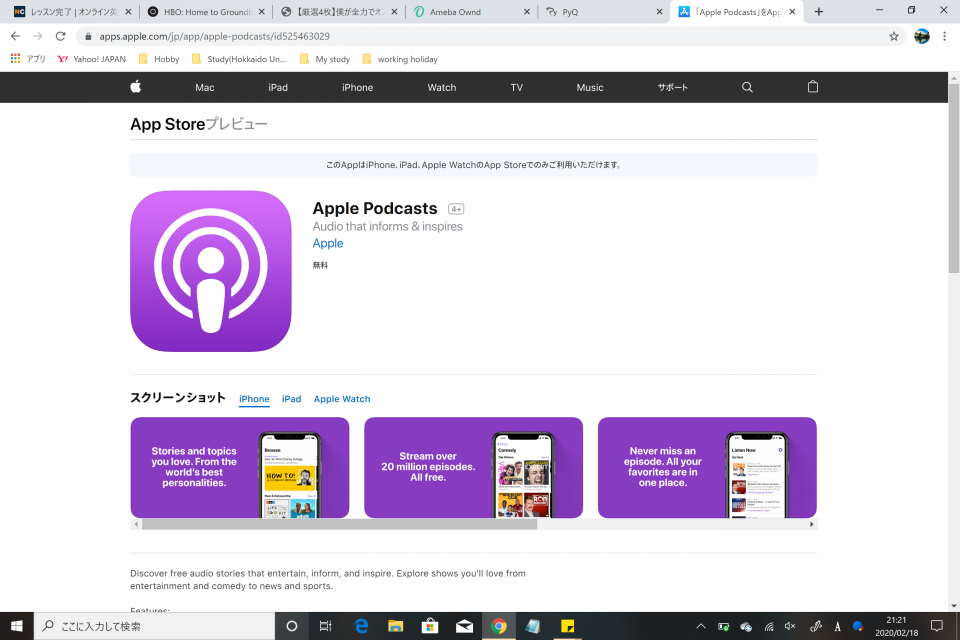
Task: Click the page vertical scrollbar thumb
Action: click(x=954, y=178)
